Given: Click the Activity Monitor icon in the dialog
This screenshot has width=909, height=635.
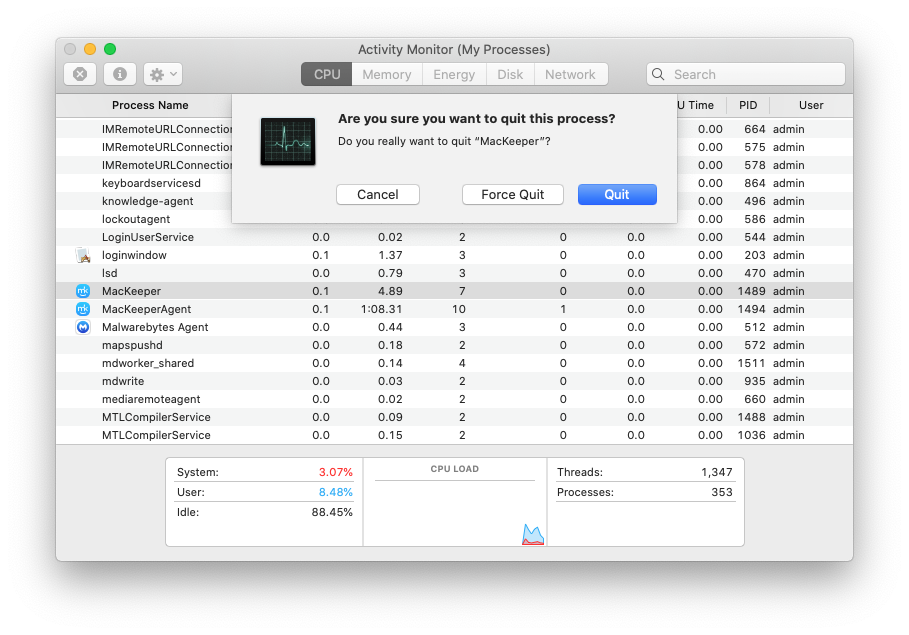Looking at the screenshot, I should [288, 141].
